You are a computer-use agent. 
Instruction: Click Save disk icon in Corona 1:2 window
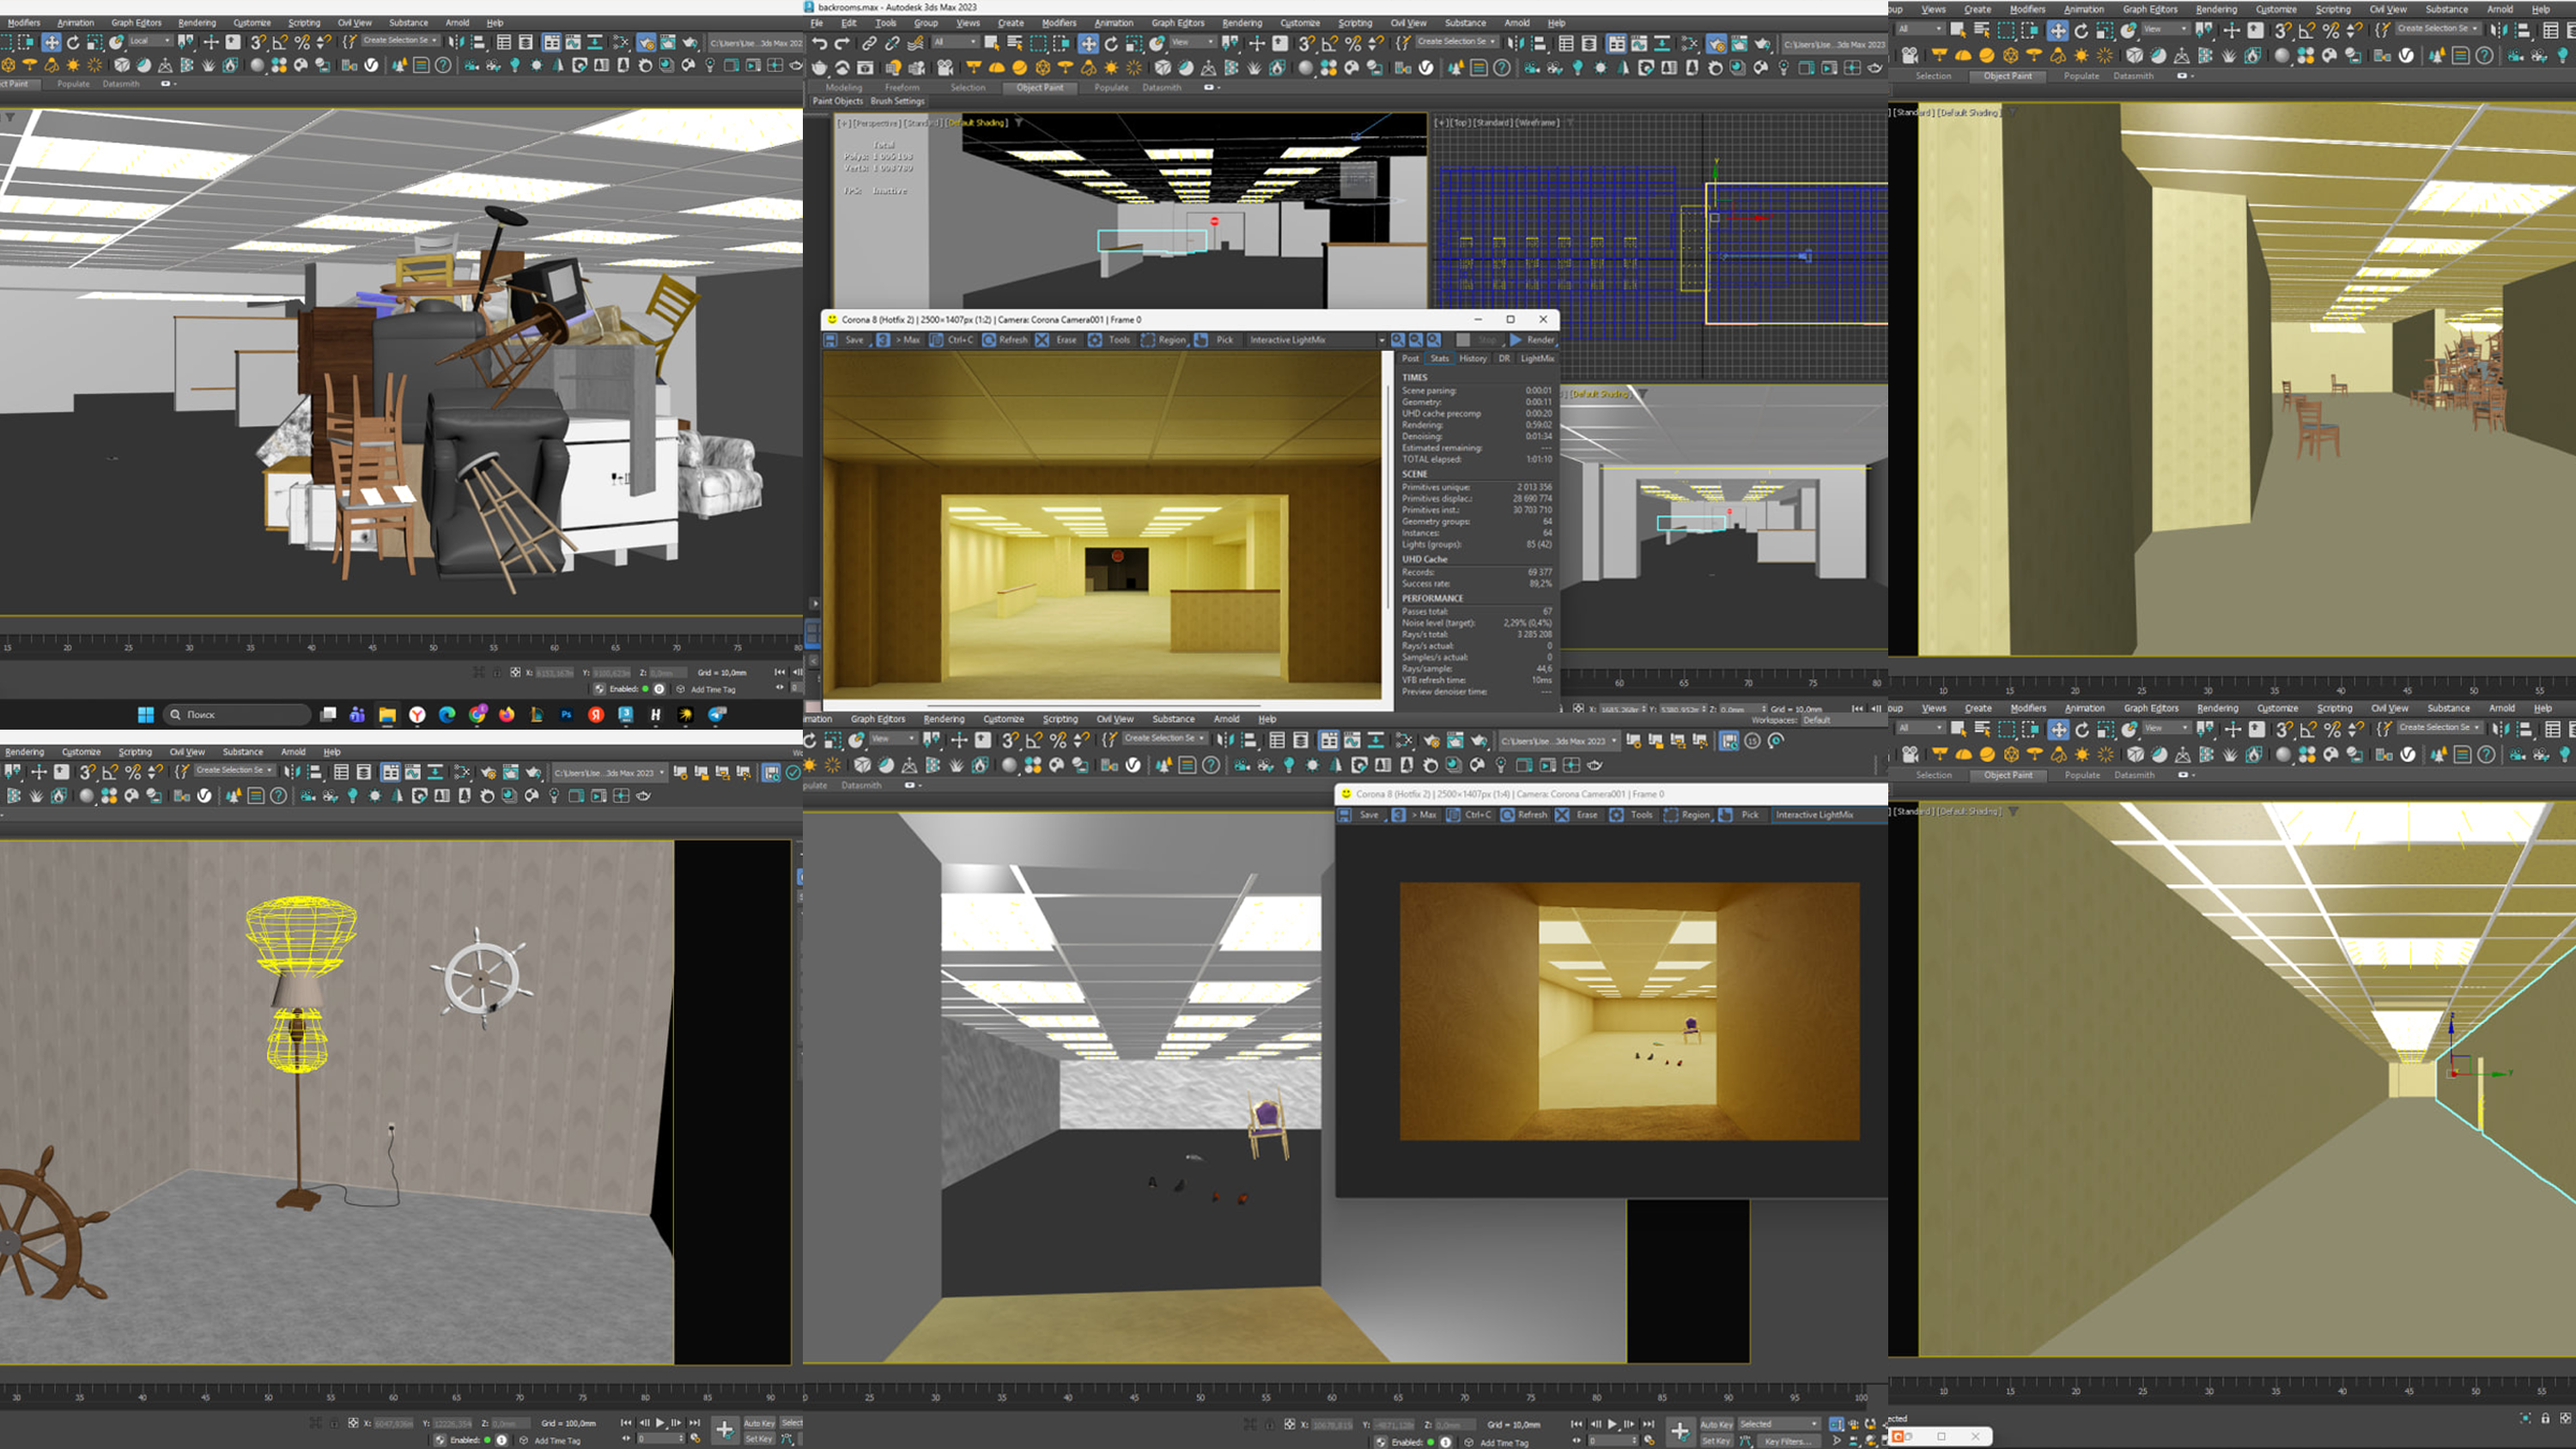pyautogui.click(x=831, y=340)
